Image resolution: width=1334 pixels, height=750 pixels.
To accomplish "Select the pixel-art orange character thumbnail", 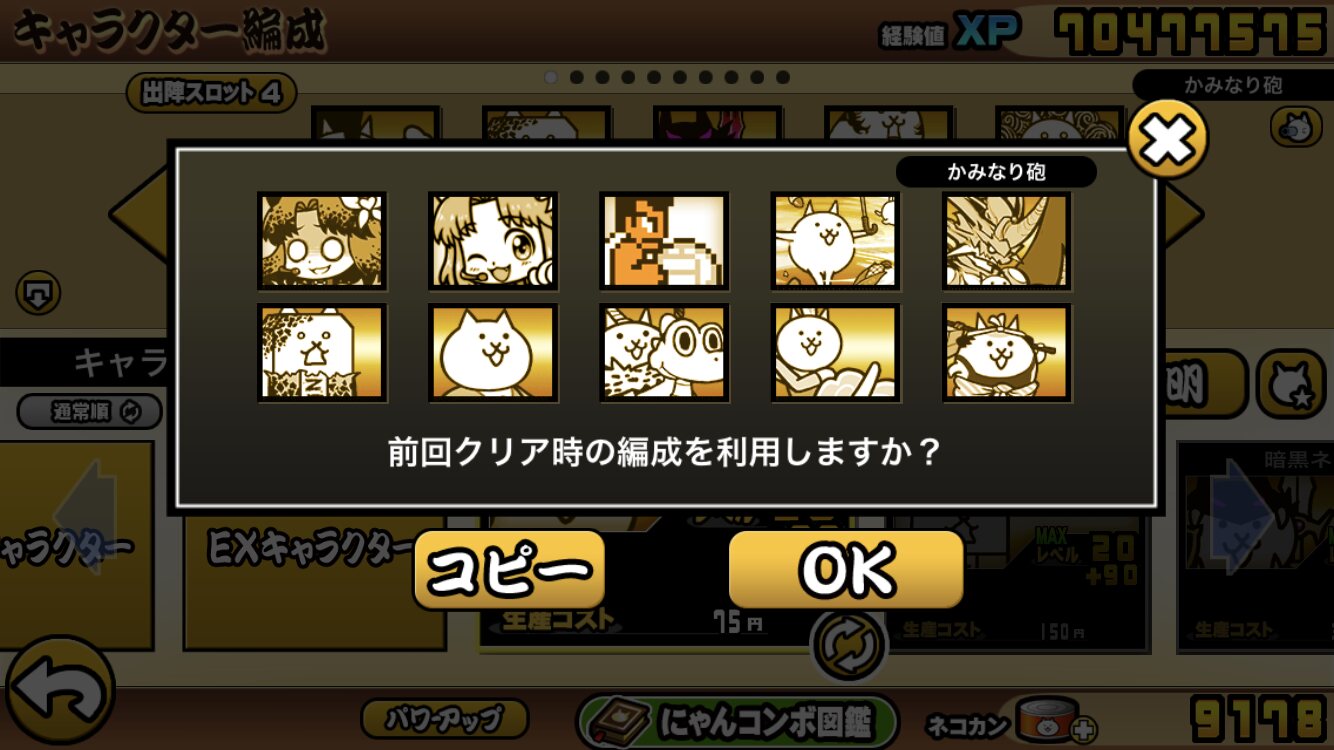I will point(664,241).
